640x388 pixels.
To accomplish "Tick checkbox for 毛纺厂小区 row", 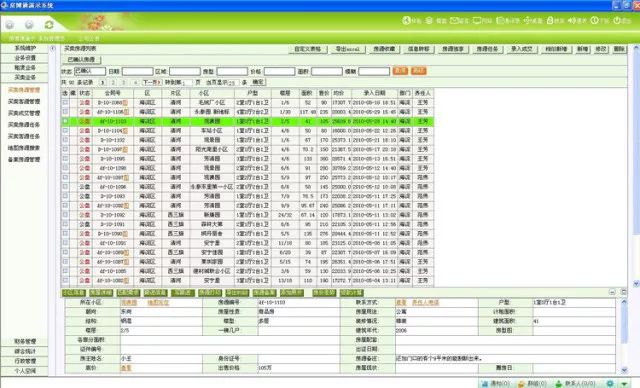I will click(65, 102).
